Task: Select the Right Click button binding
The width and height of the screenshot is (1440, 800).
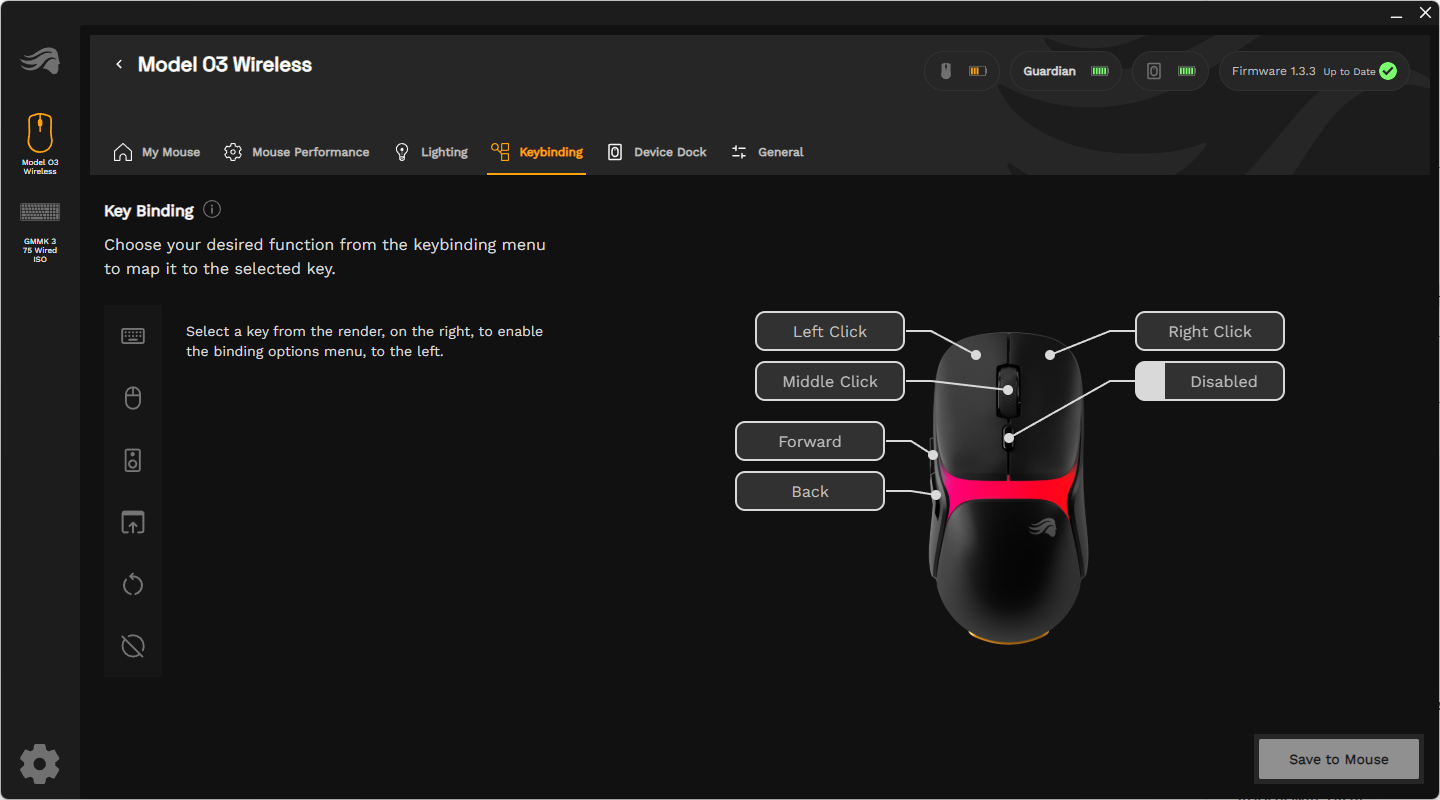Action: point(1210,331)
